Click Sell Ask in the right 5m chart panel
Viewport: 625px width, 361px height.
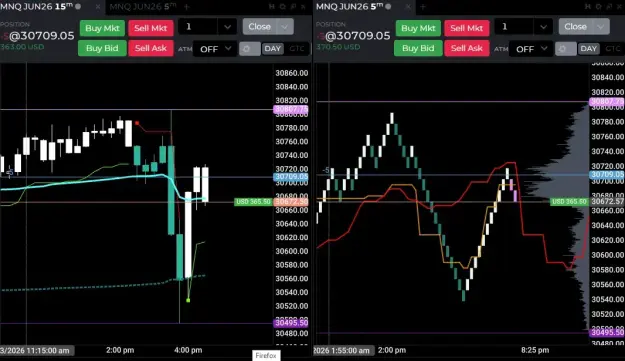[467, 48]
